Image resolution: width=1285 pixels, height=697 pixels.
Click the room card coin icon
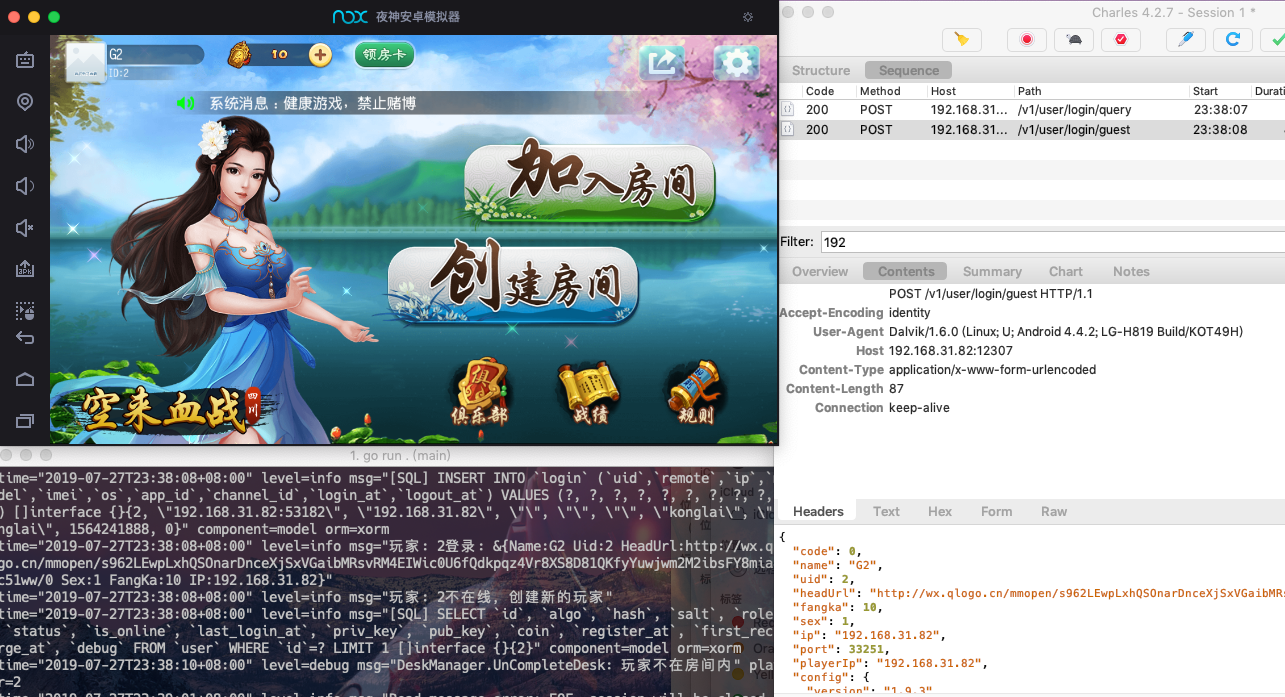point(241,54)
